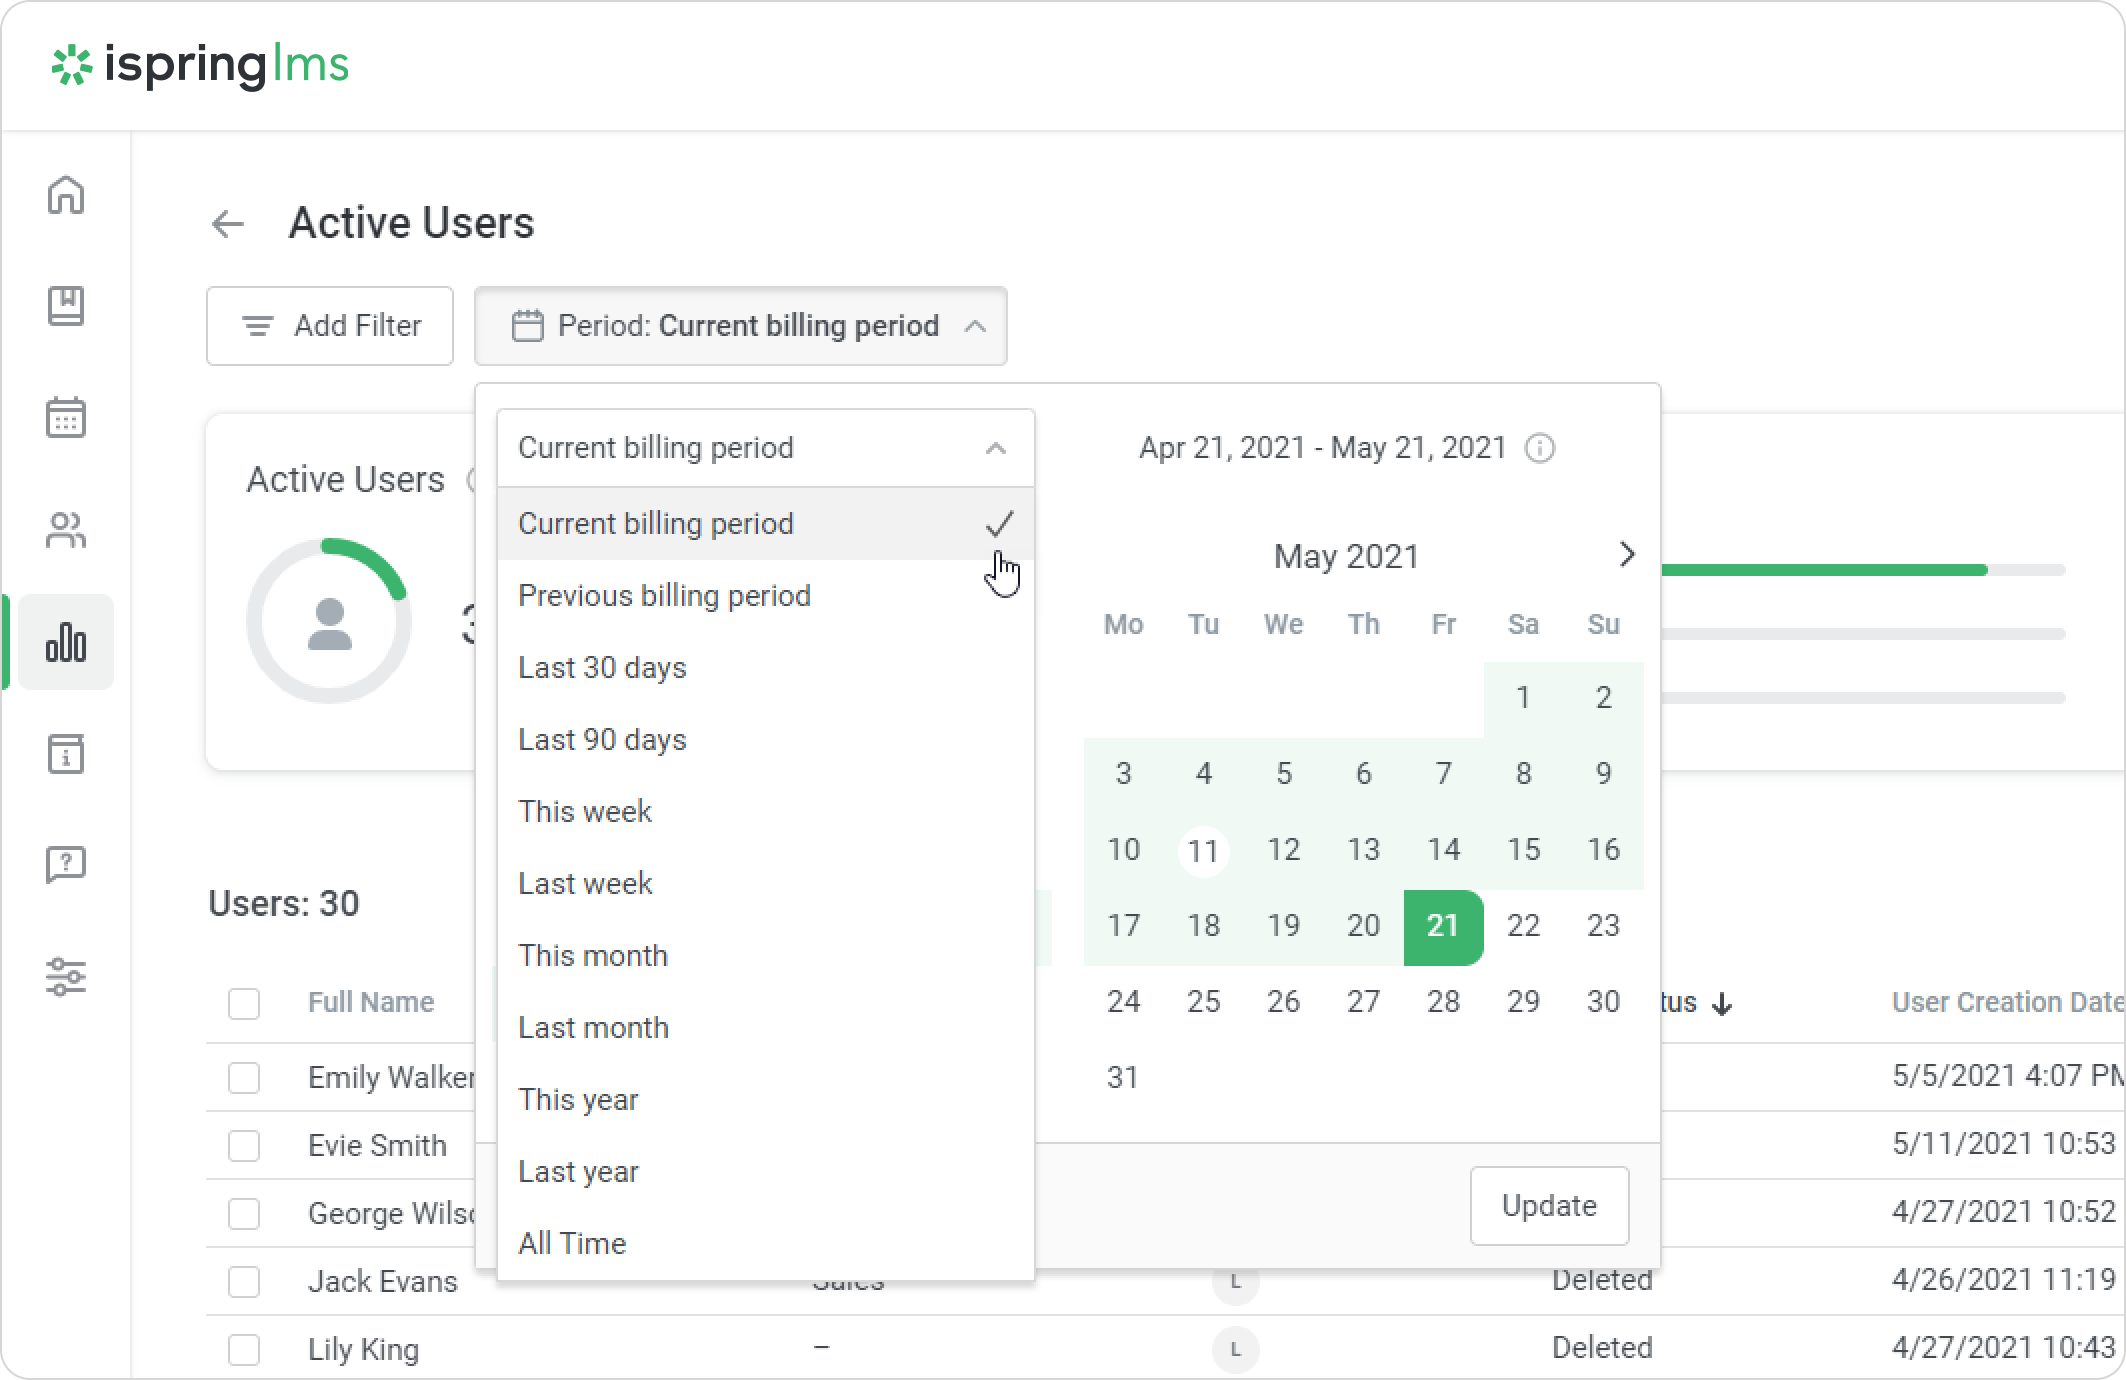Check the Lily King row checkbox

click(244, 1349)
